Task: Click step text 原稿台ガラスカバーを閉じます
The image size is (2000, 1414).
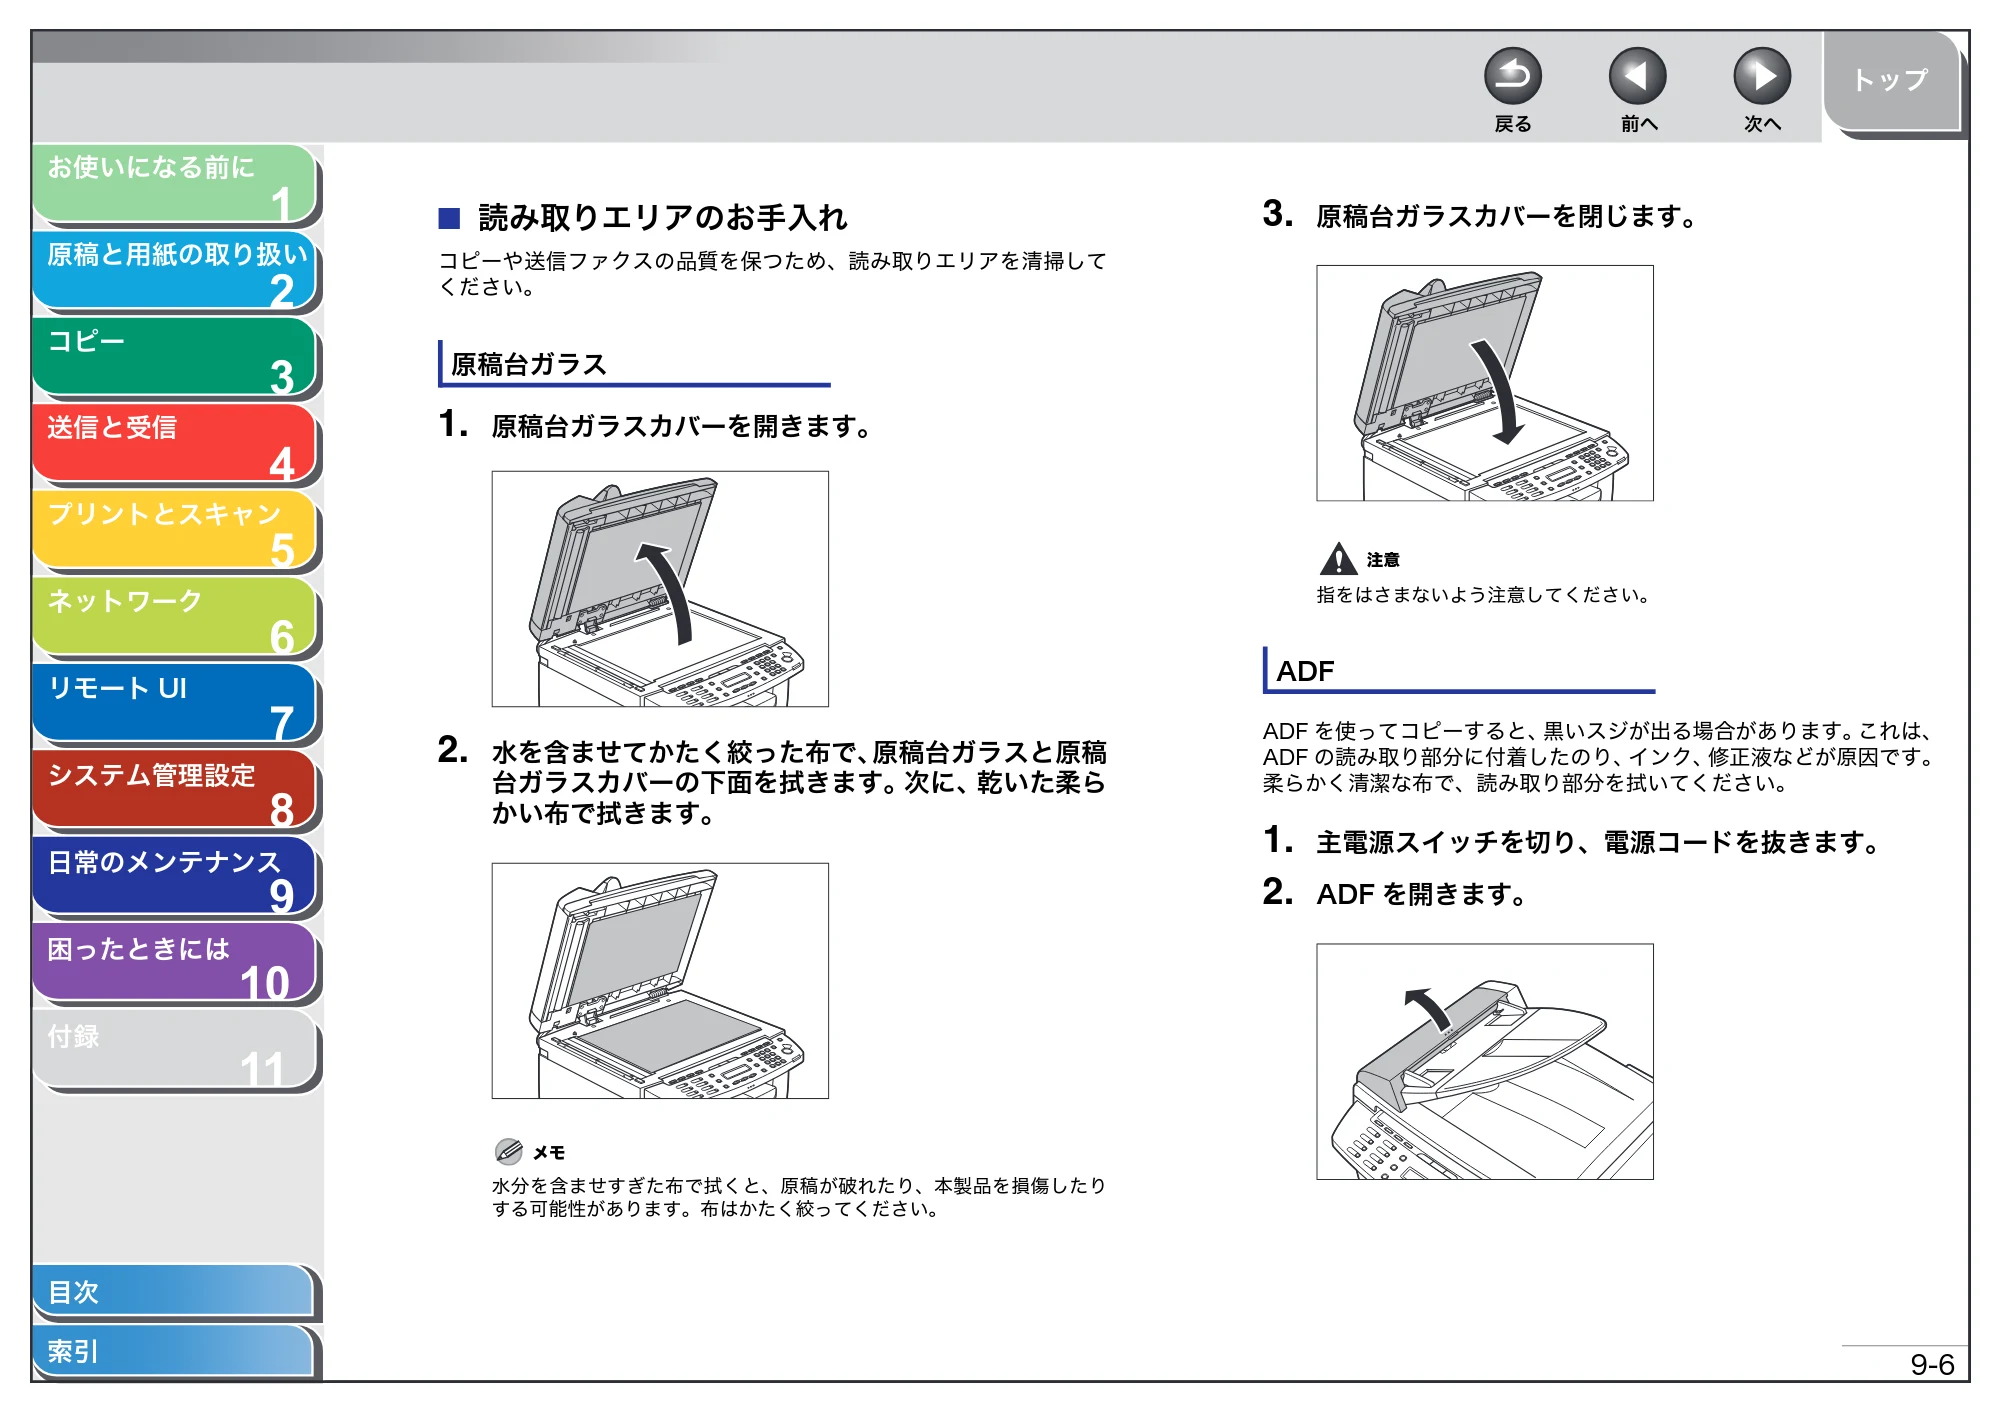Action: (1506, 216)
